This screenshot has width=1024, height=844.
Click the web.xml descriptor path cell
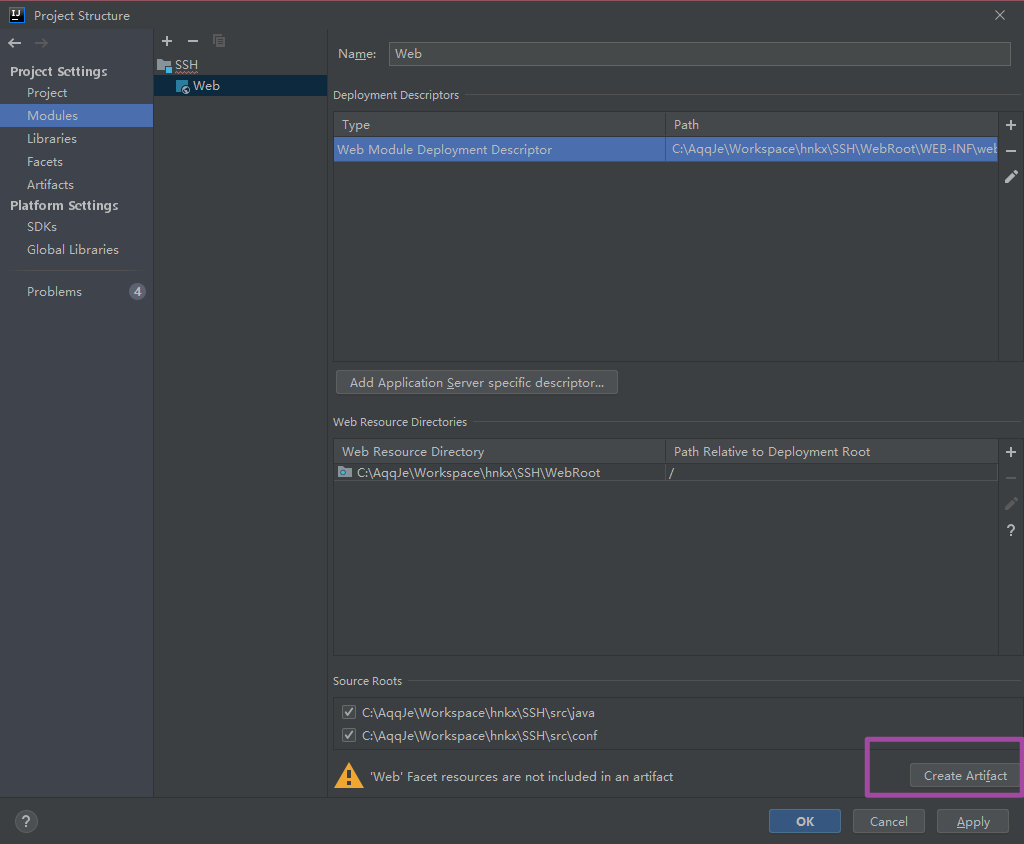pos(831,150)
